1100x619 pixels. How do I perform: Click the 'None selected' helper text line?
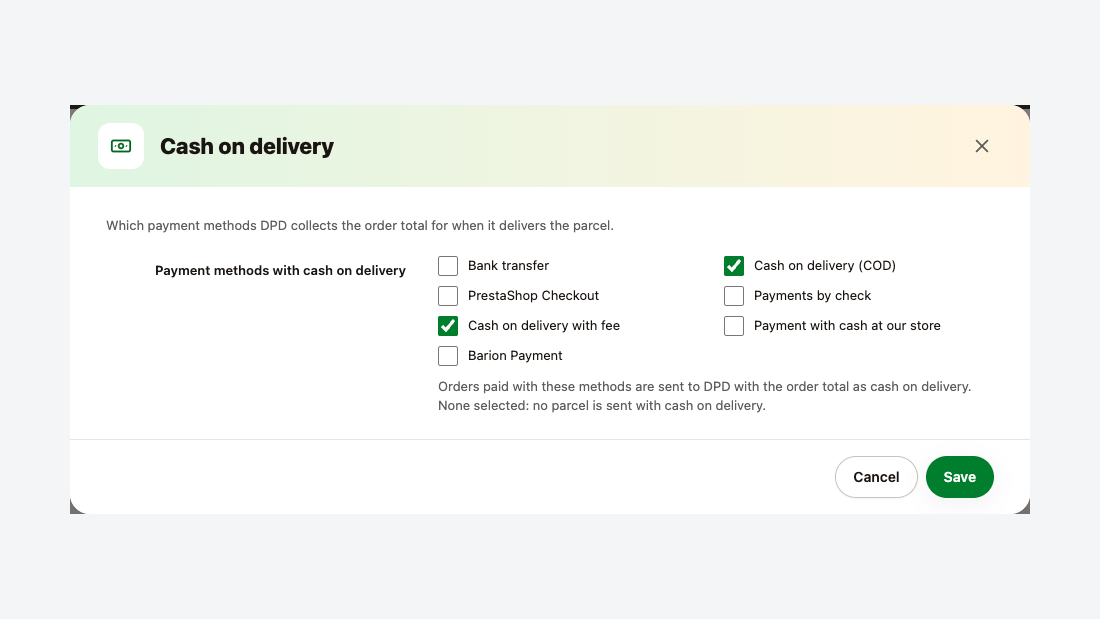coord(602,406)
